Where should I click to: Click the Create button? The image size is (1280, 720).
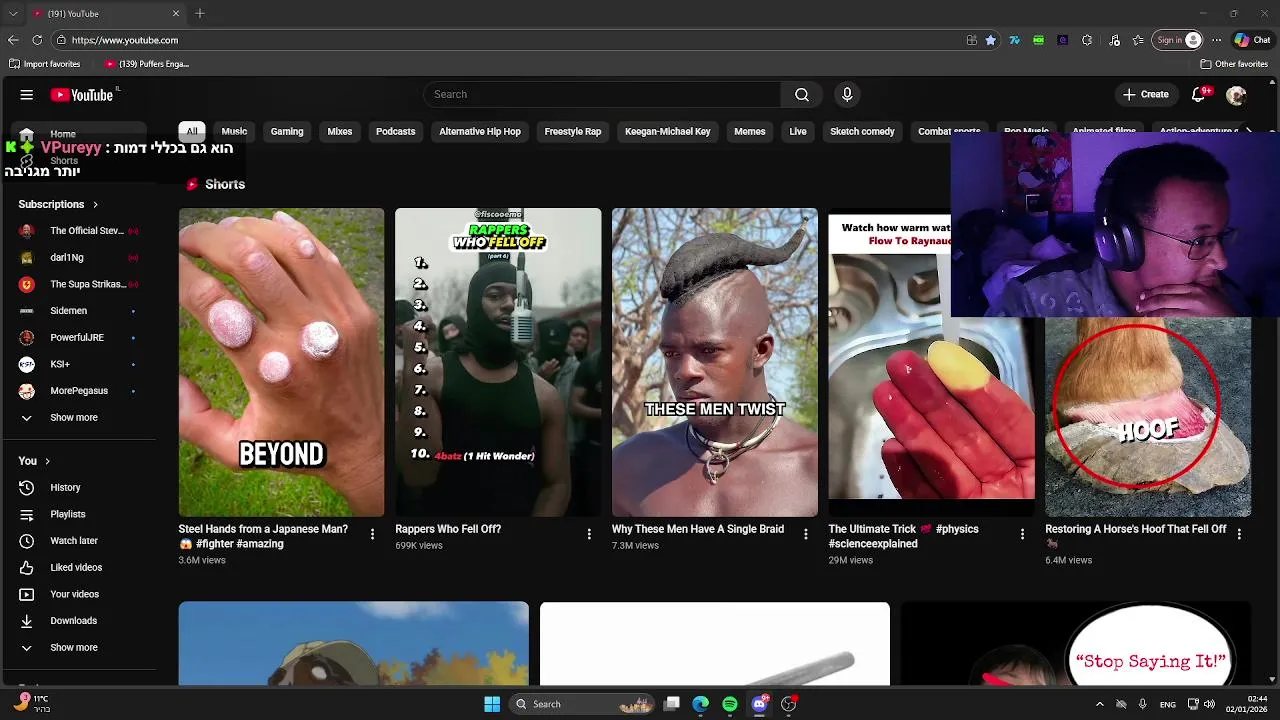click(x=1145, y=94)
